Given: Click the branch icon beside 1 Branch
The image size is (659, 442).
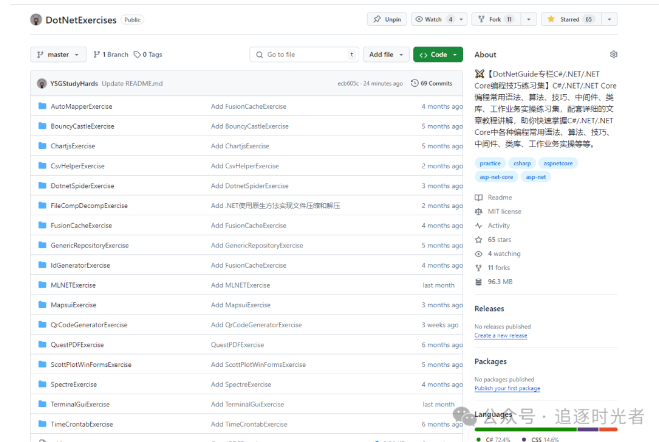Looking at the screenshot, I should click(x=97, y=55).
